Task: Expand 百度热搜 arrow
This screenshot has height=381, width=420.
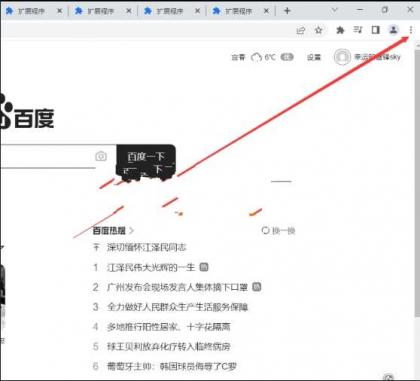Action: click(131, 230)
